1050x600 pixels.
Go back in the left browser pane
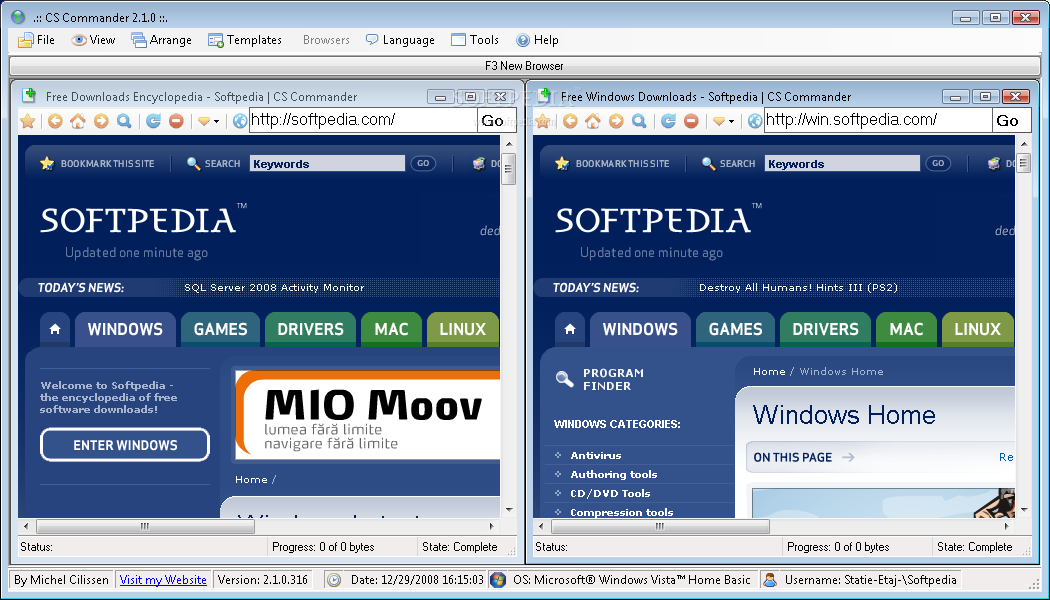[x=55, y=121]
